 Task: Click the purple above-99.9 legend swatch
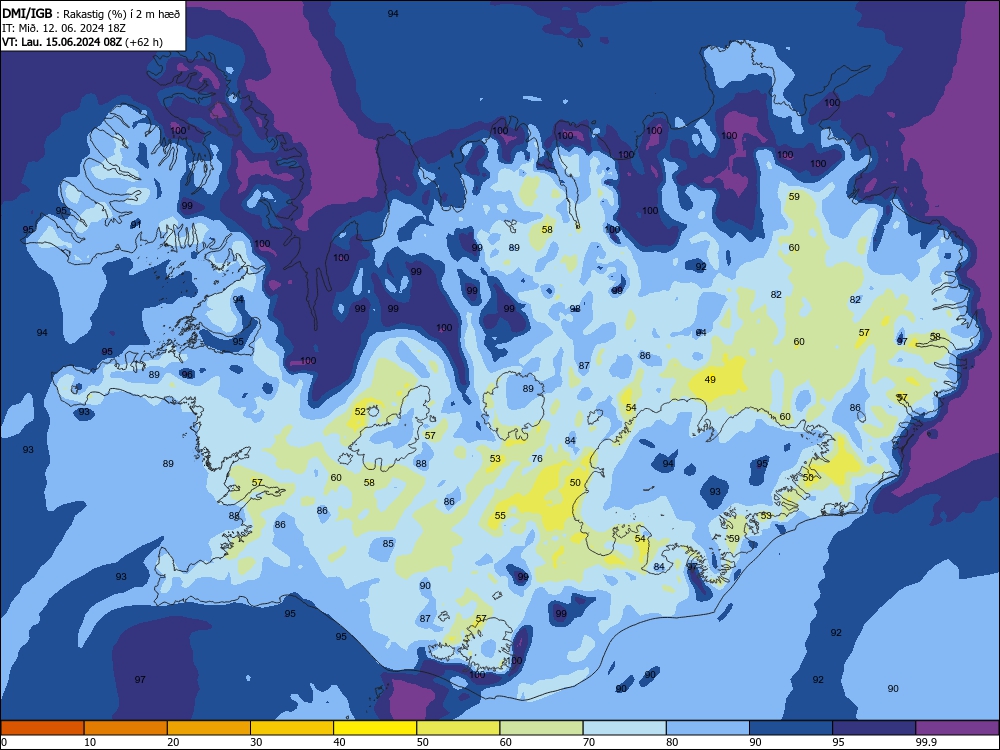point(957,728)
